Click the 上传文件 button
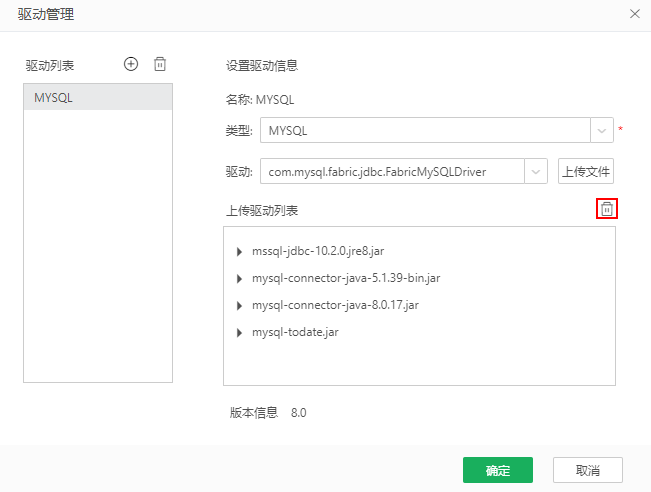The image size is (651, 492). tap(585, 171)
